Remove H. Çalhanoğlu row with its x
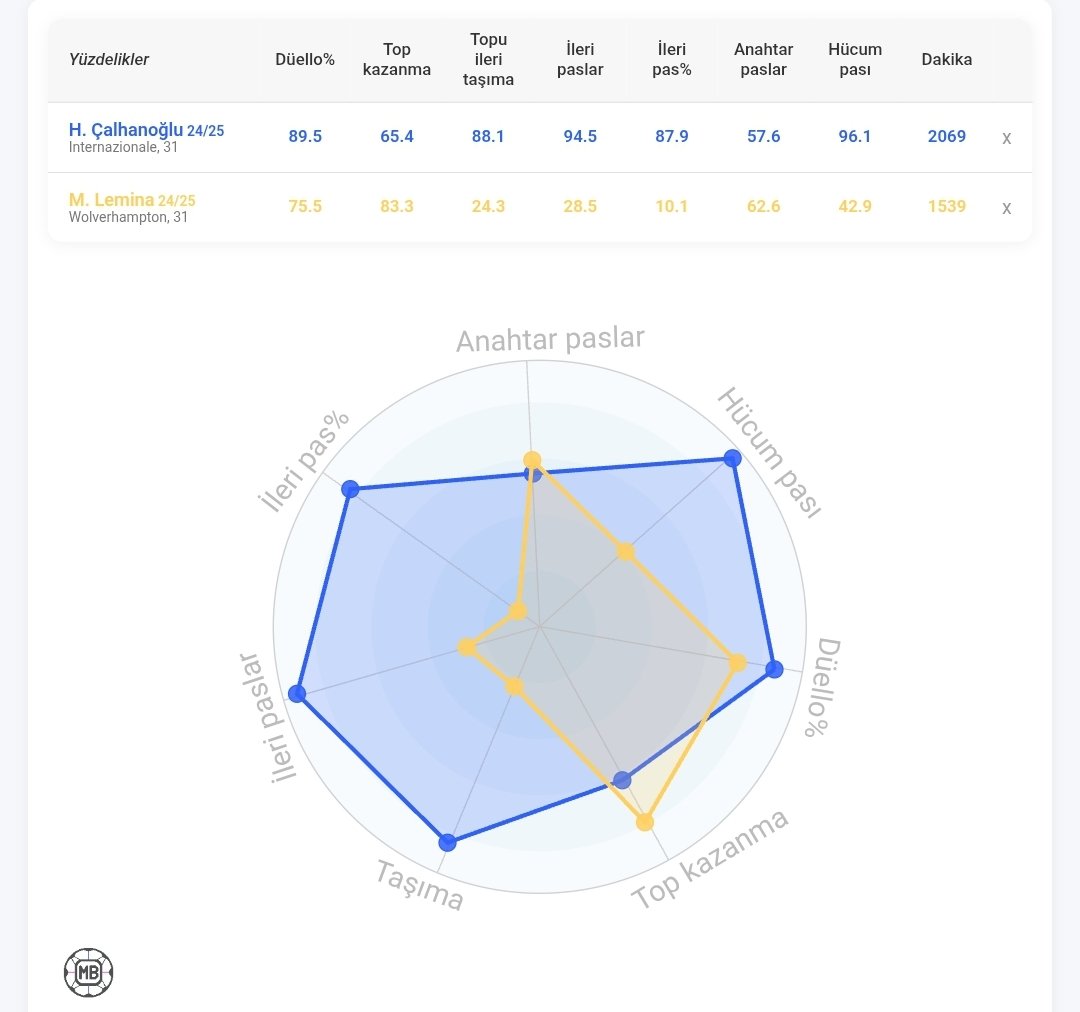 [x=1006, y=138]
